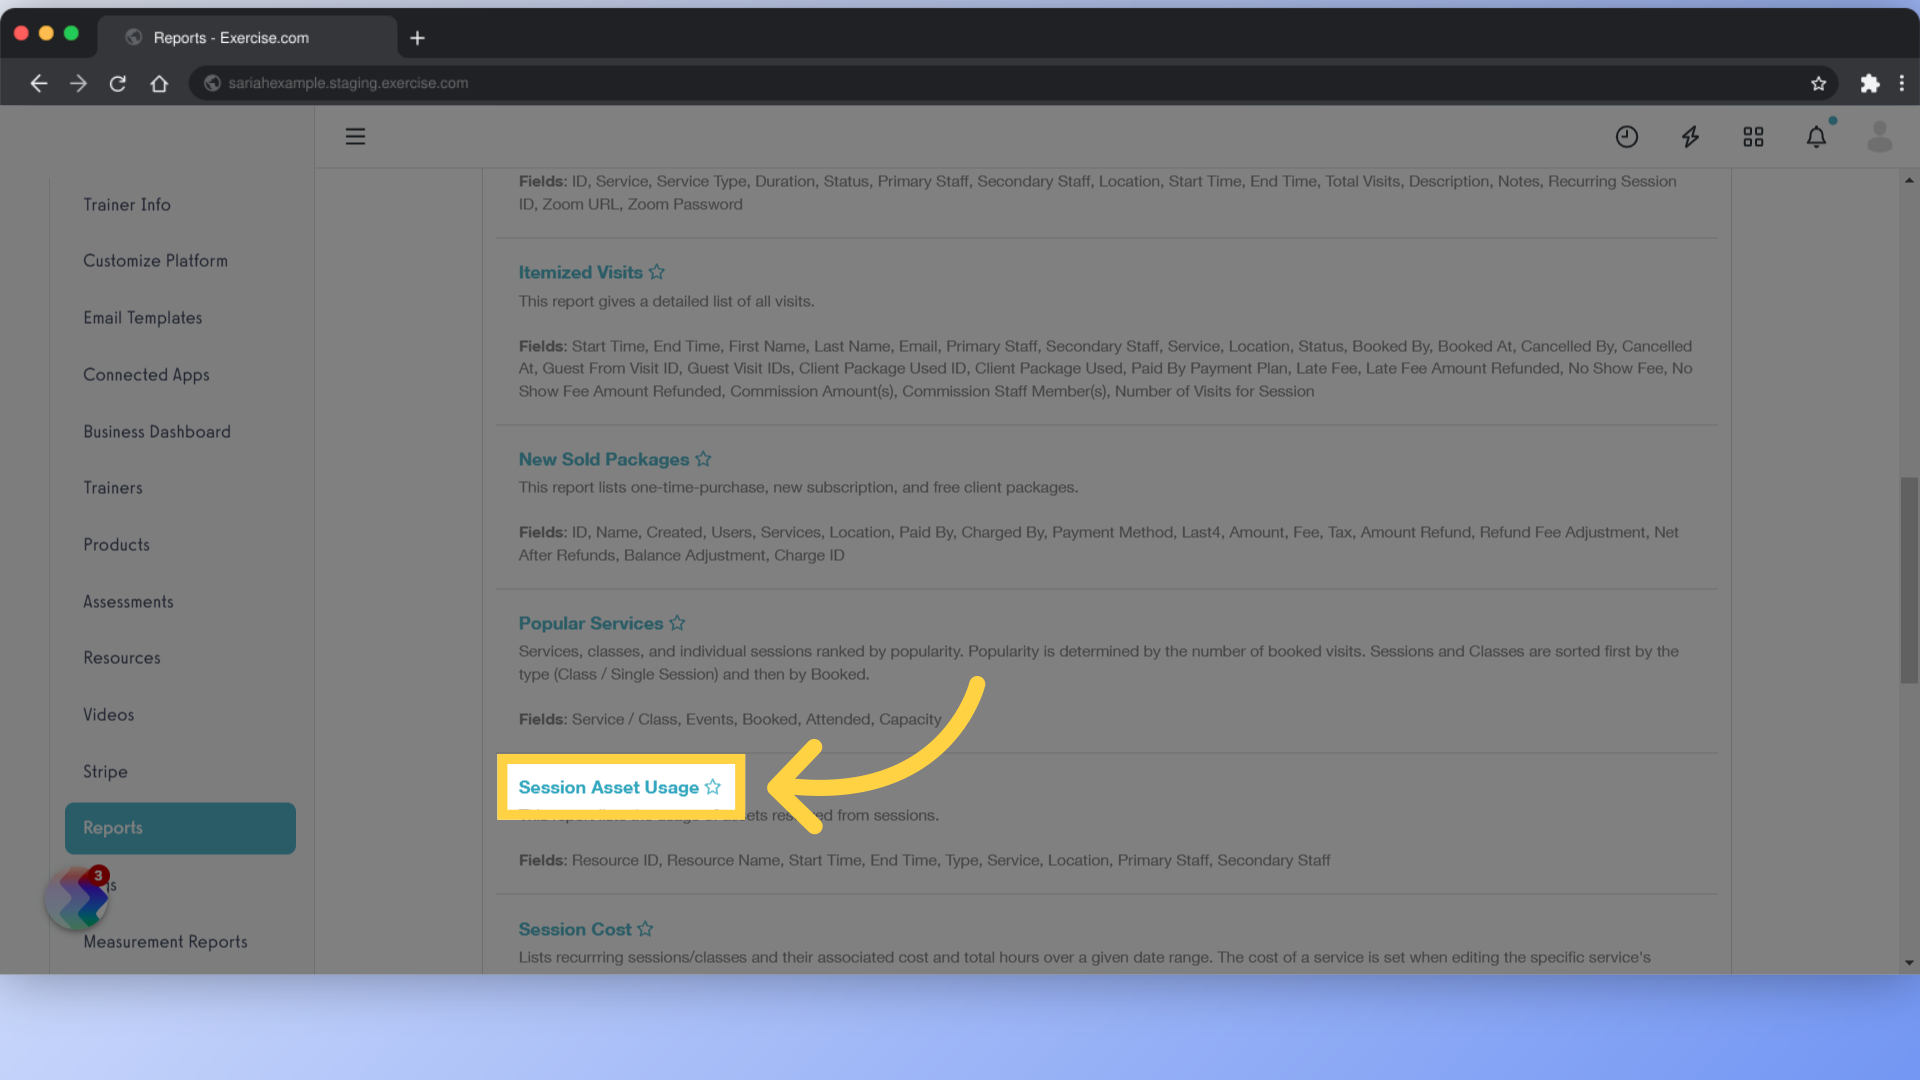Open the lightning bolt quick actions icon
The height and width of the screenshot is (1080, 1920).
(x=1690, y=137)
